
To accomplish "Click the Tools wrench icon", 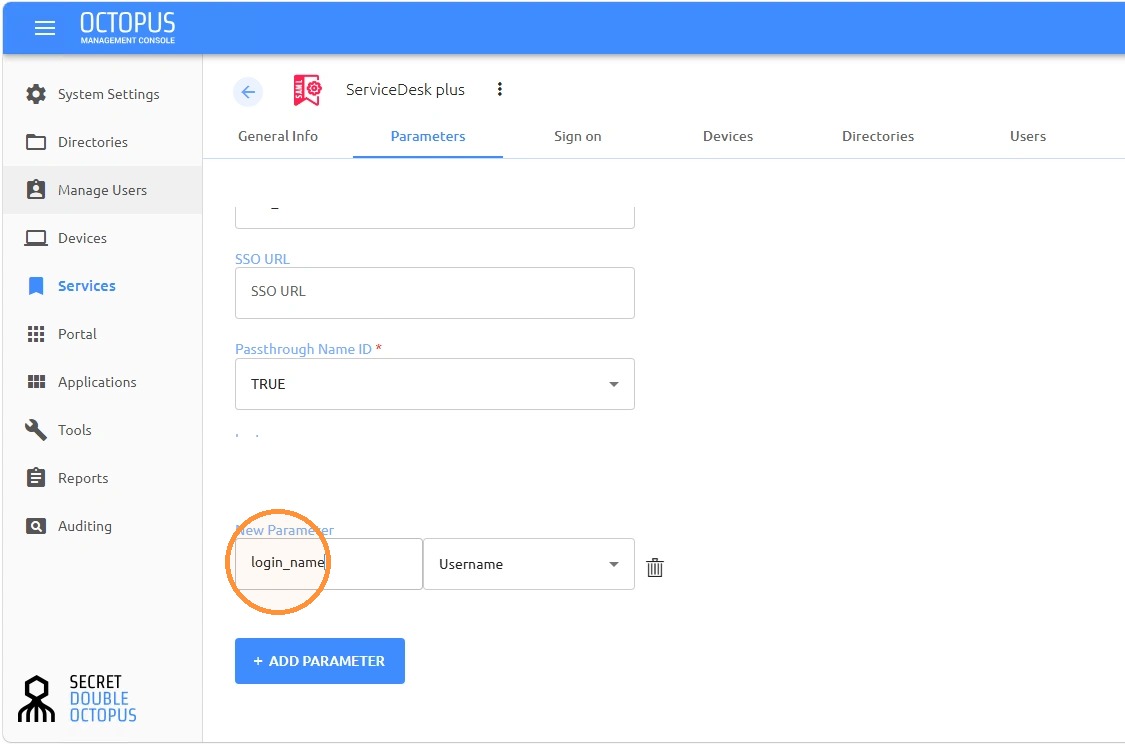I will 36,430.
